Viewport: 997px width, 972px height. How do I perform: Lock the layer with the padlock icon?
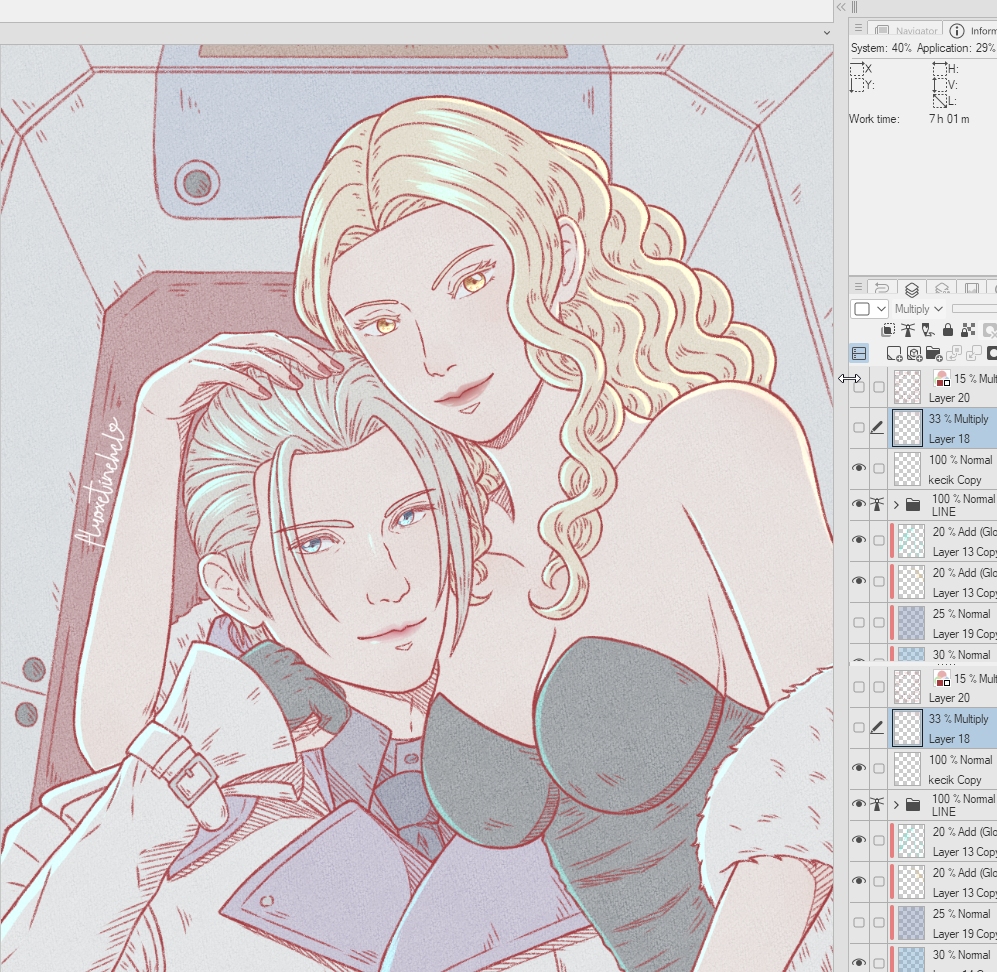[948, 330]
